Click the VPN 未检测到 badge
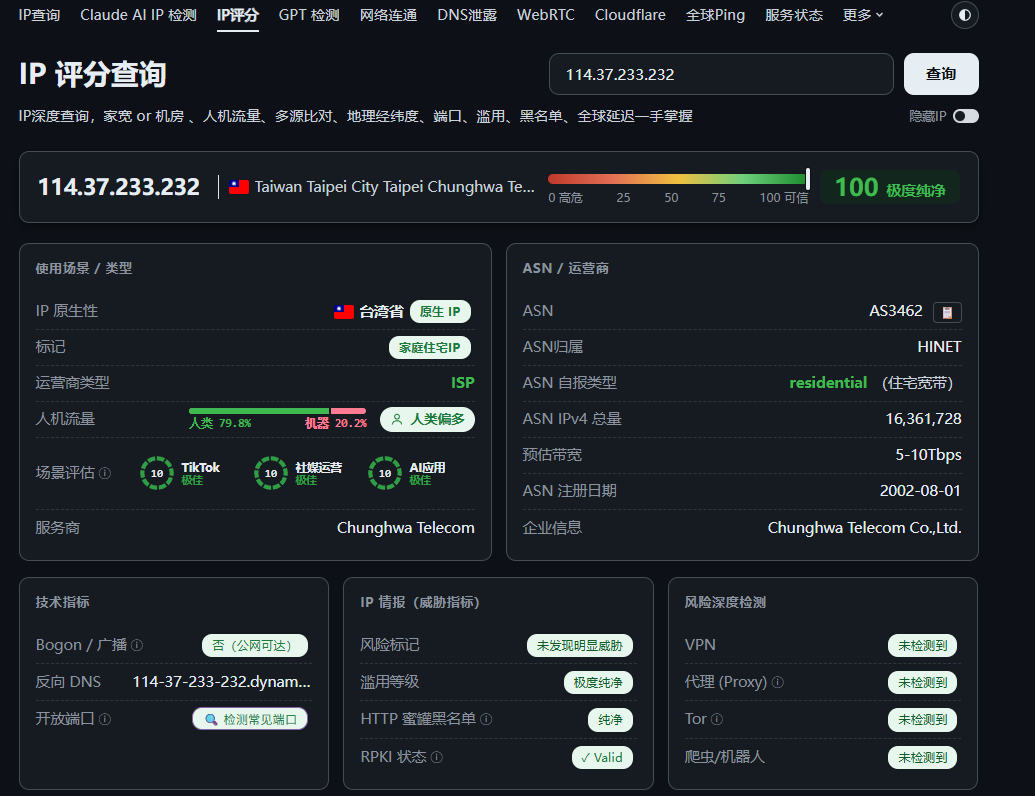Viewport: 1035px width, 796px height. (x=923, y=646)
